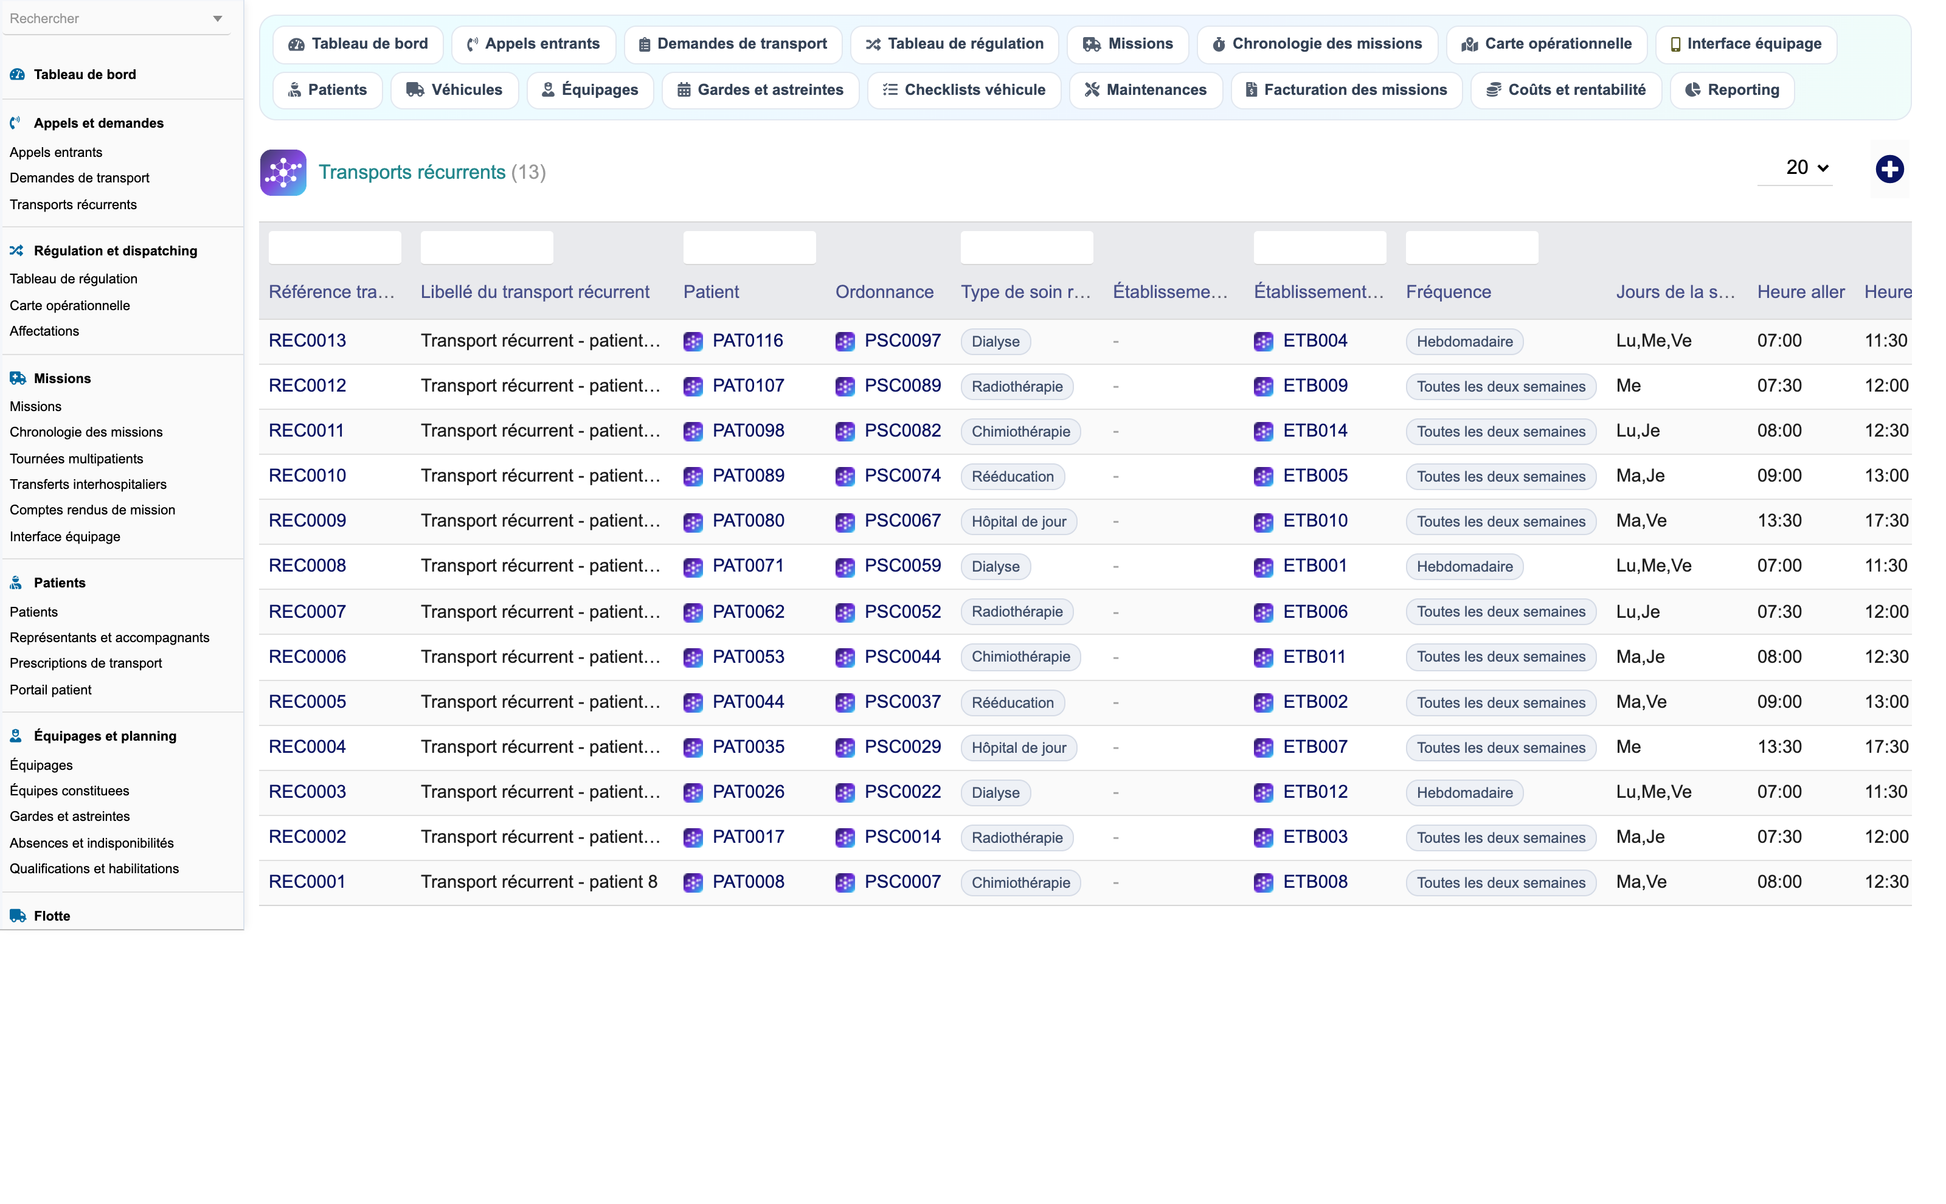Open record REC0013
Screen dimensions: 1946x1204
[308, 341]
